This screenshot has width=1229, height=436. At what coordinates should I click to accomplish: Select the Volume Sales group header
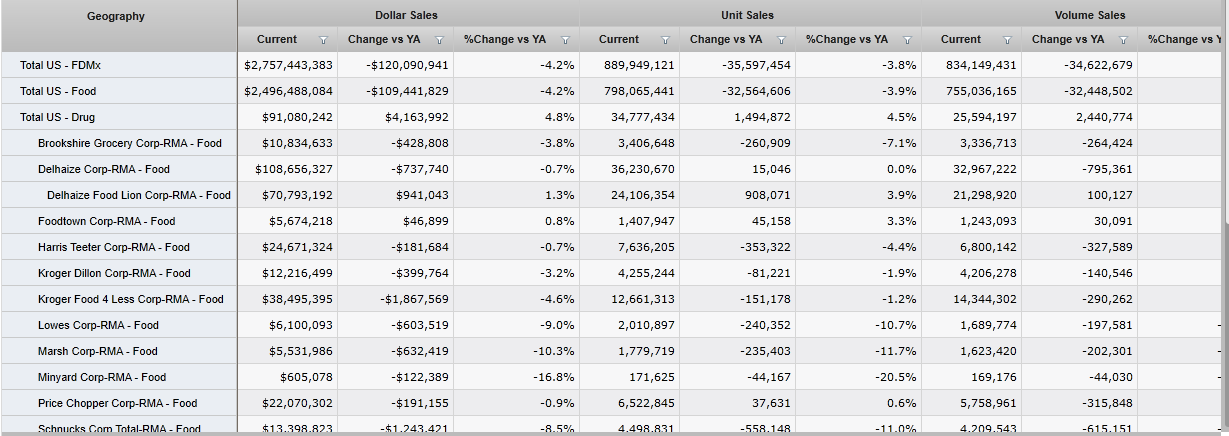point(1089,15)
